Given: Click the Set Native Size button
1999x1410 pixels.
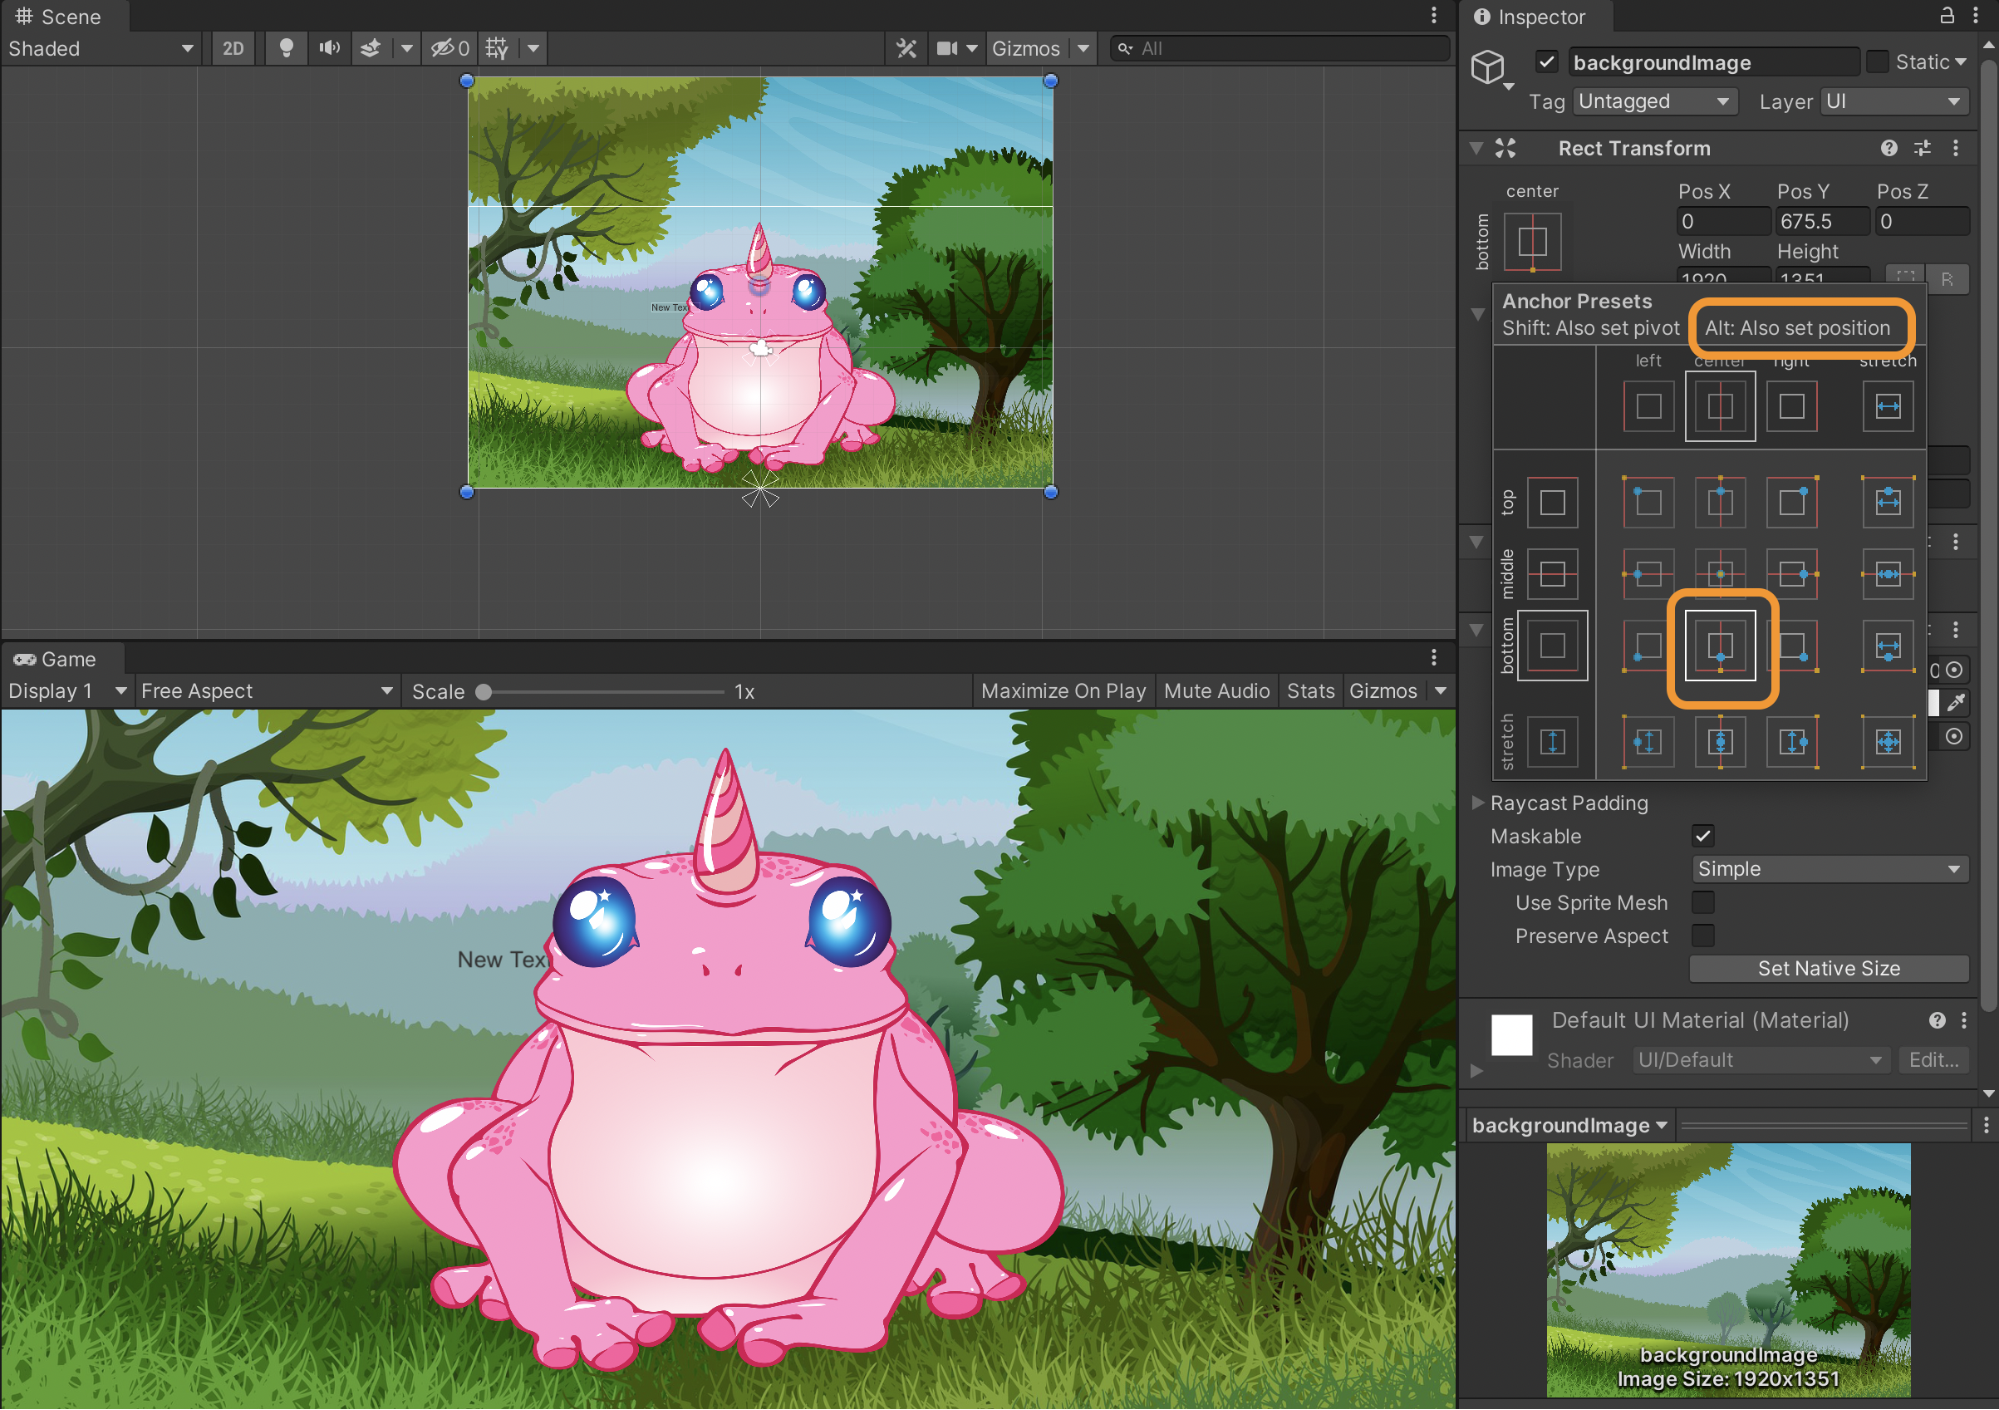Looking at the screenshot, I should click(1828, 968).
